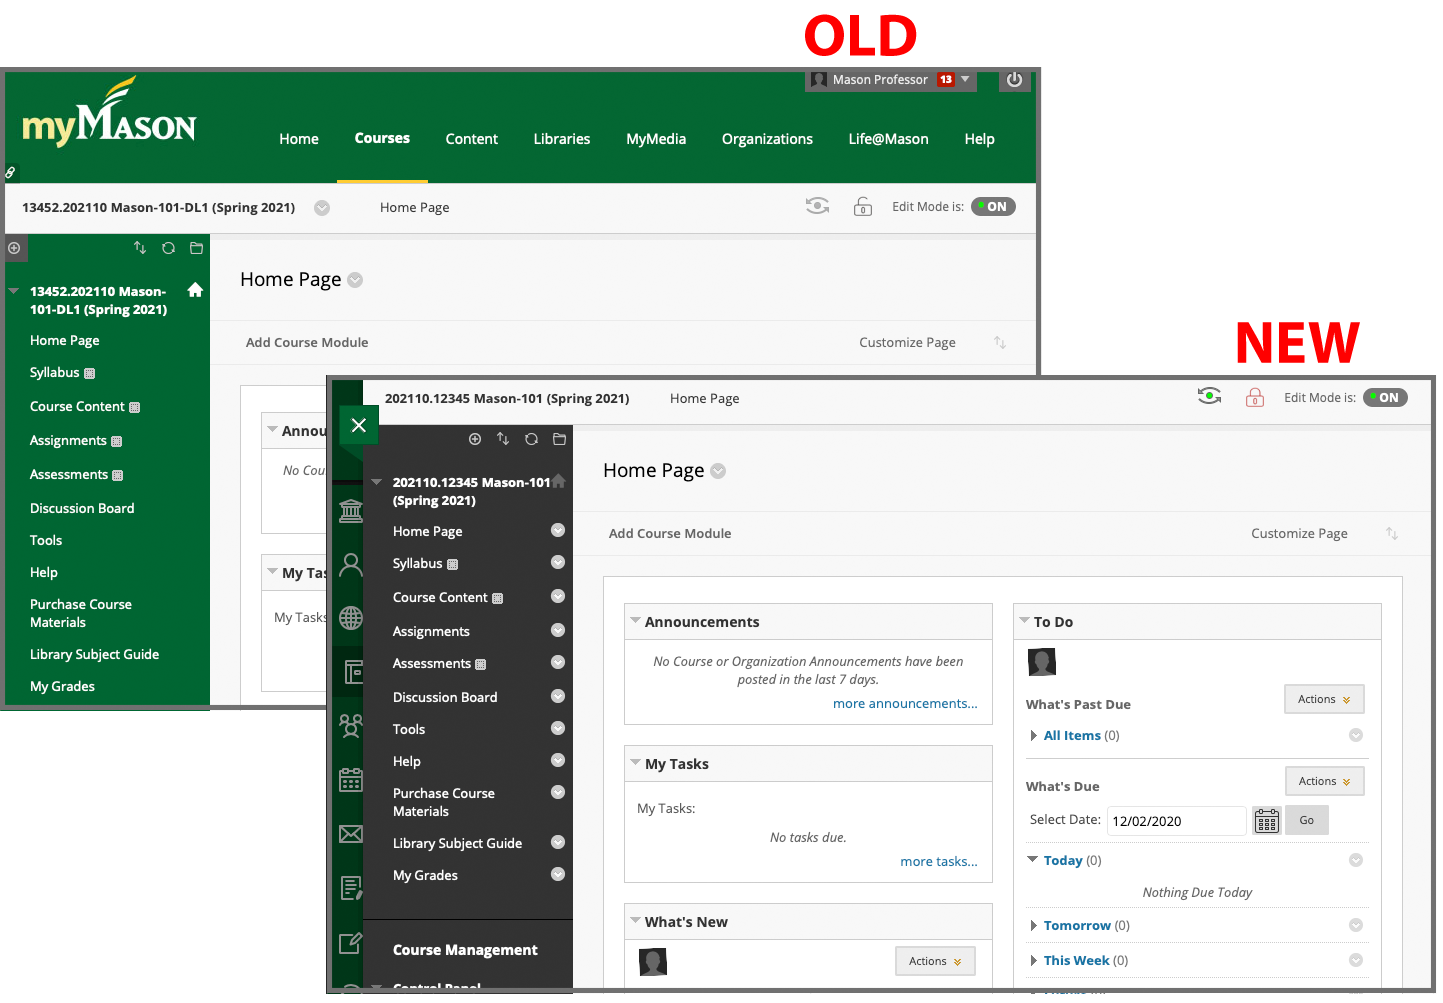The height and width of the screenshot is (1003, 1443).
Task: Select the Home tab in old header
Action: [299, 139]
